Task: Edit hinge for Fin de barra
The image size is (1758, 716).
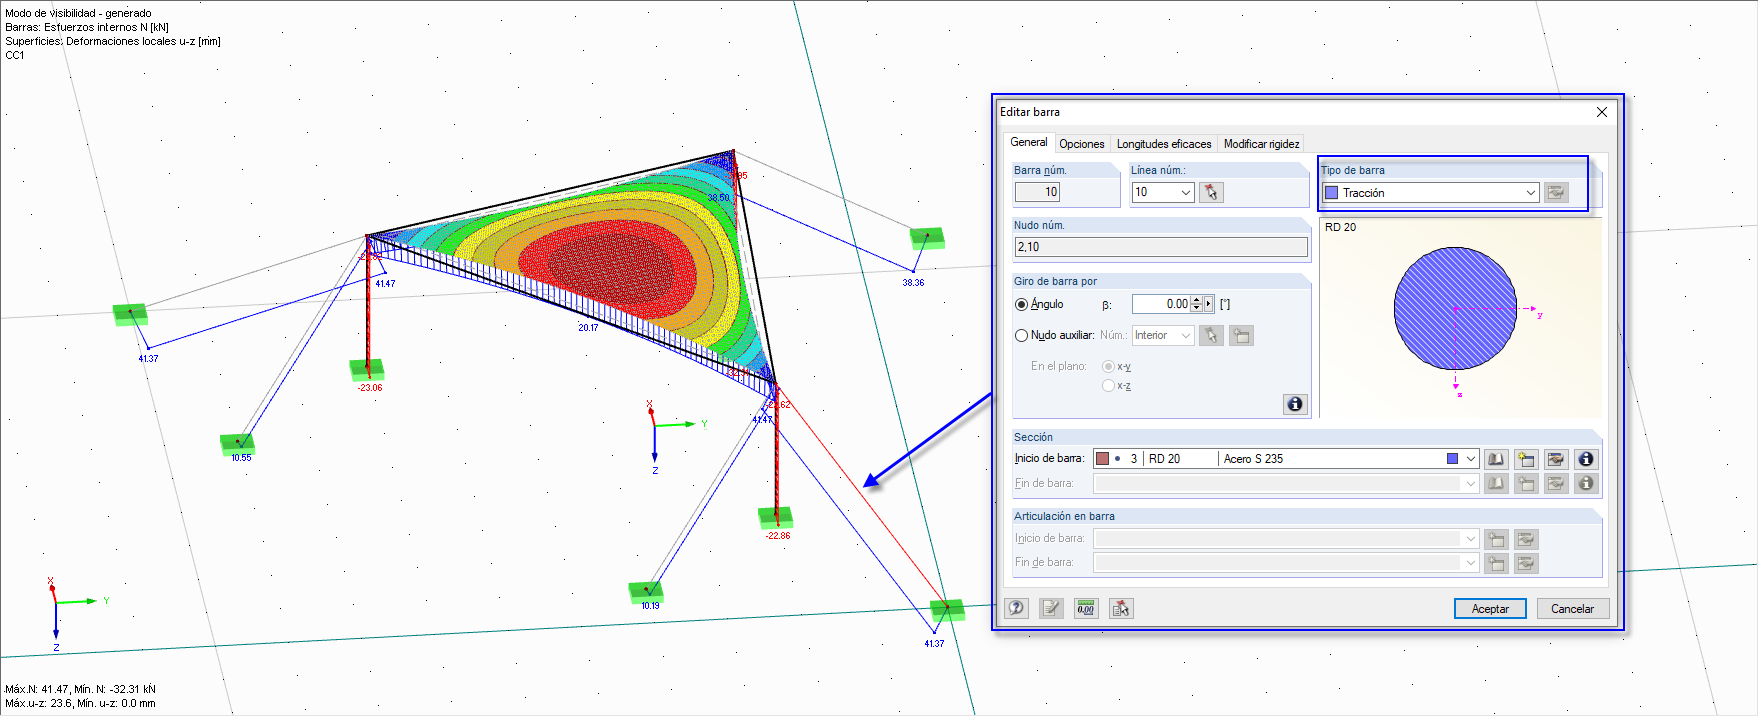Action: (x=1526, y=563)
